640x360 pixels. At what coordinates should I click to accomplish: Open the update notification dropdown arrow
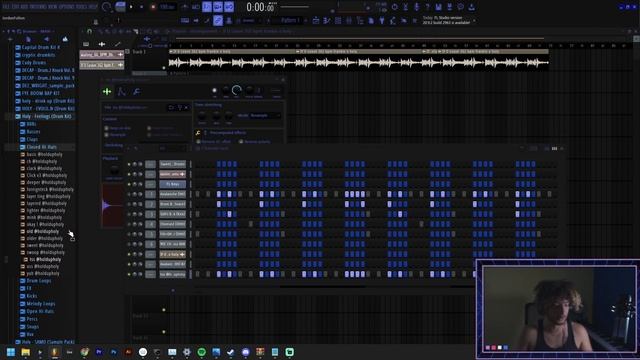tap(474, 20)
